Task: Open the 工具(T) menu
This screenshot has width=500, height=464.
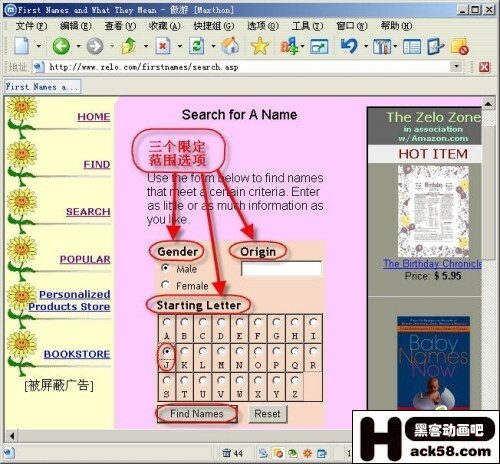Action: point(307,26)
